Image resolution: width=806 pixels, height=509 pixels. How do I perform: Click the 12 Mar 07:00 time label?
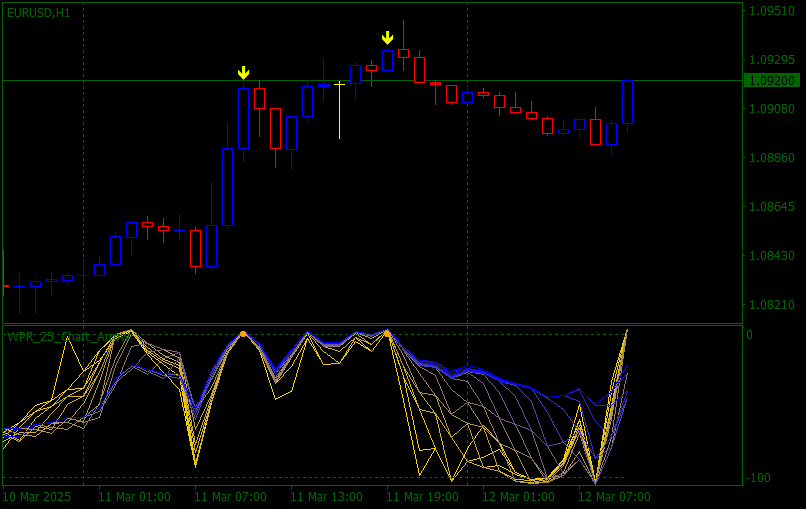(614, 497)
